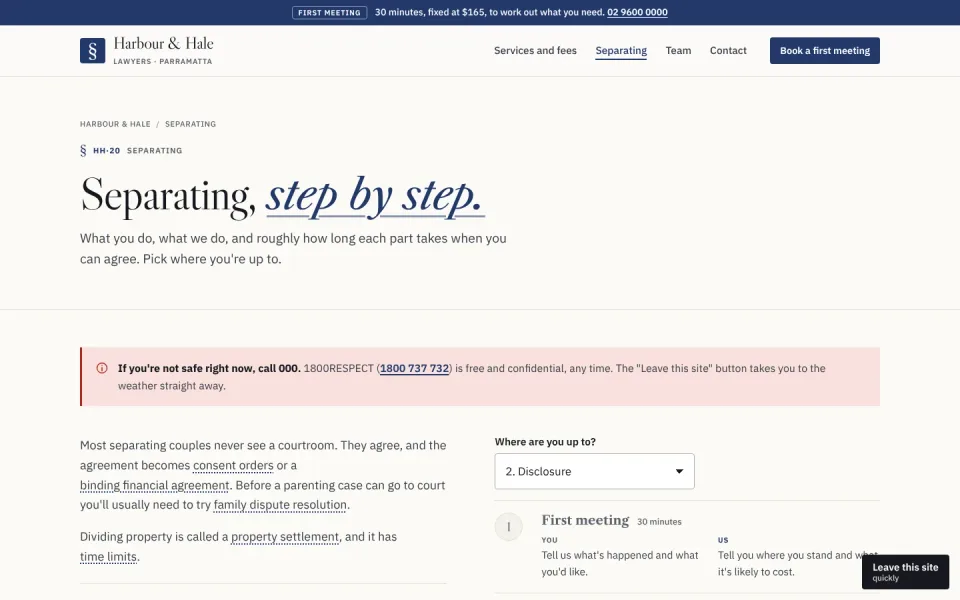
Task: Click the 'If you're not safe right now' text
Action: [209, 369]
